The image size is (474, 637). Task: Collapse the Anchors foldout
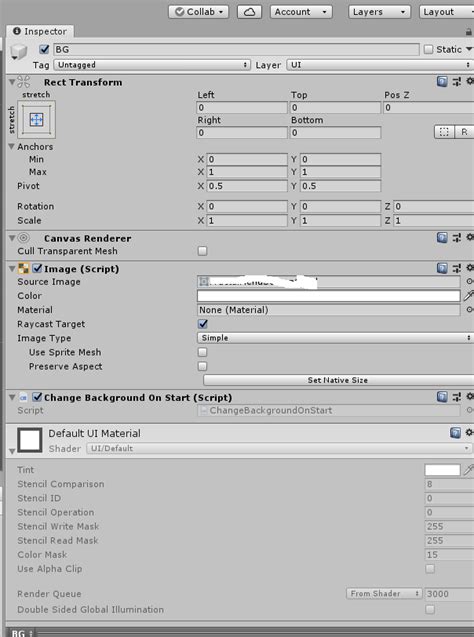tap(11, 146)
